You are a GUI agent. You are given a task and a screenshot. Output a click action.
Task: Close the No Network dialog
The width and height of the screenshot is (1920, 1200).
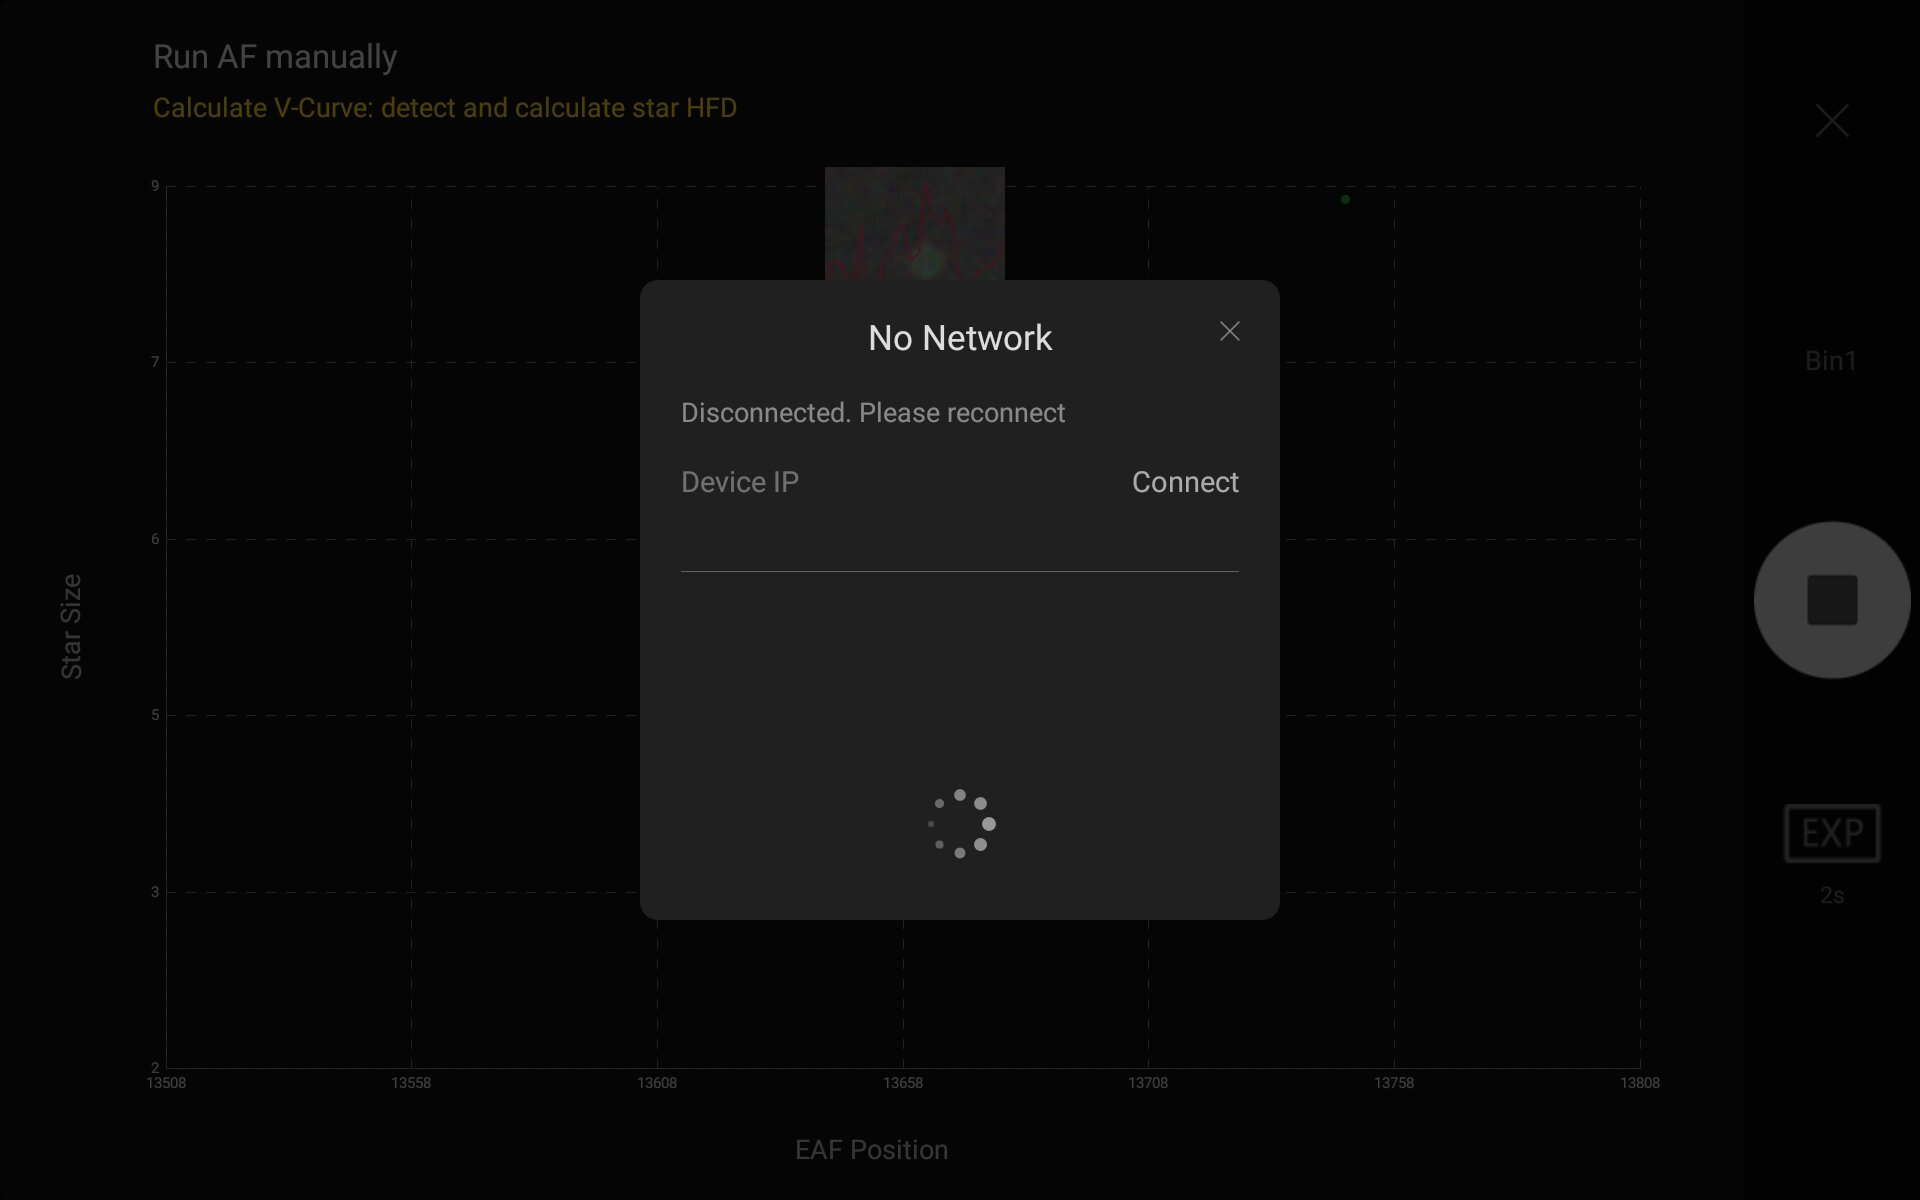1229,331
